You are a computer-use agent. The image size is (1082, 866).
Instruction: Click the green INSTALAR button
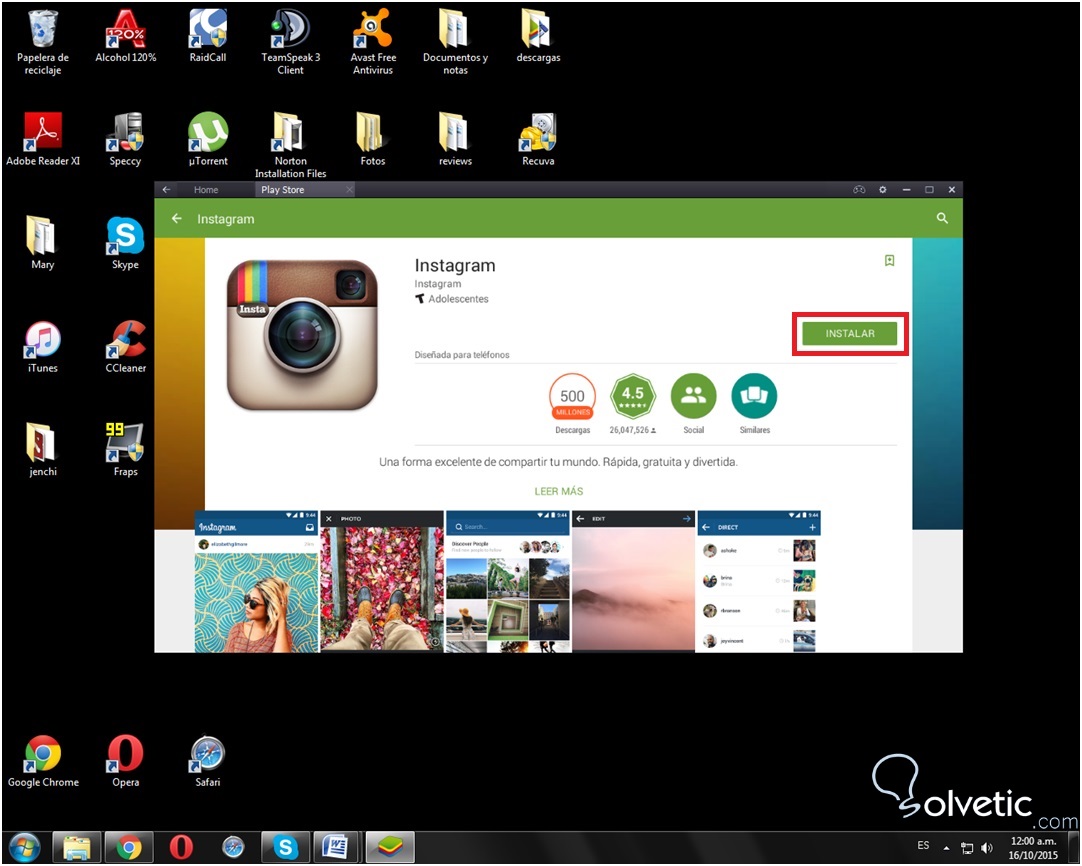[849, 333]
